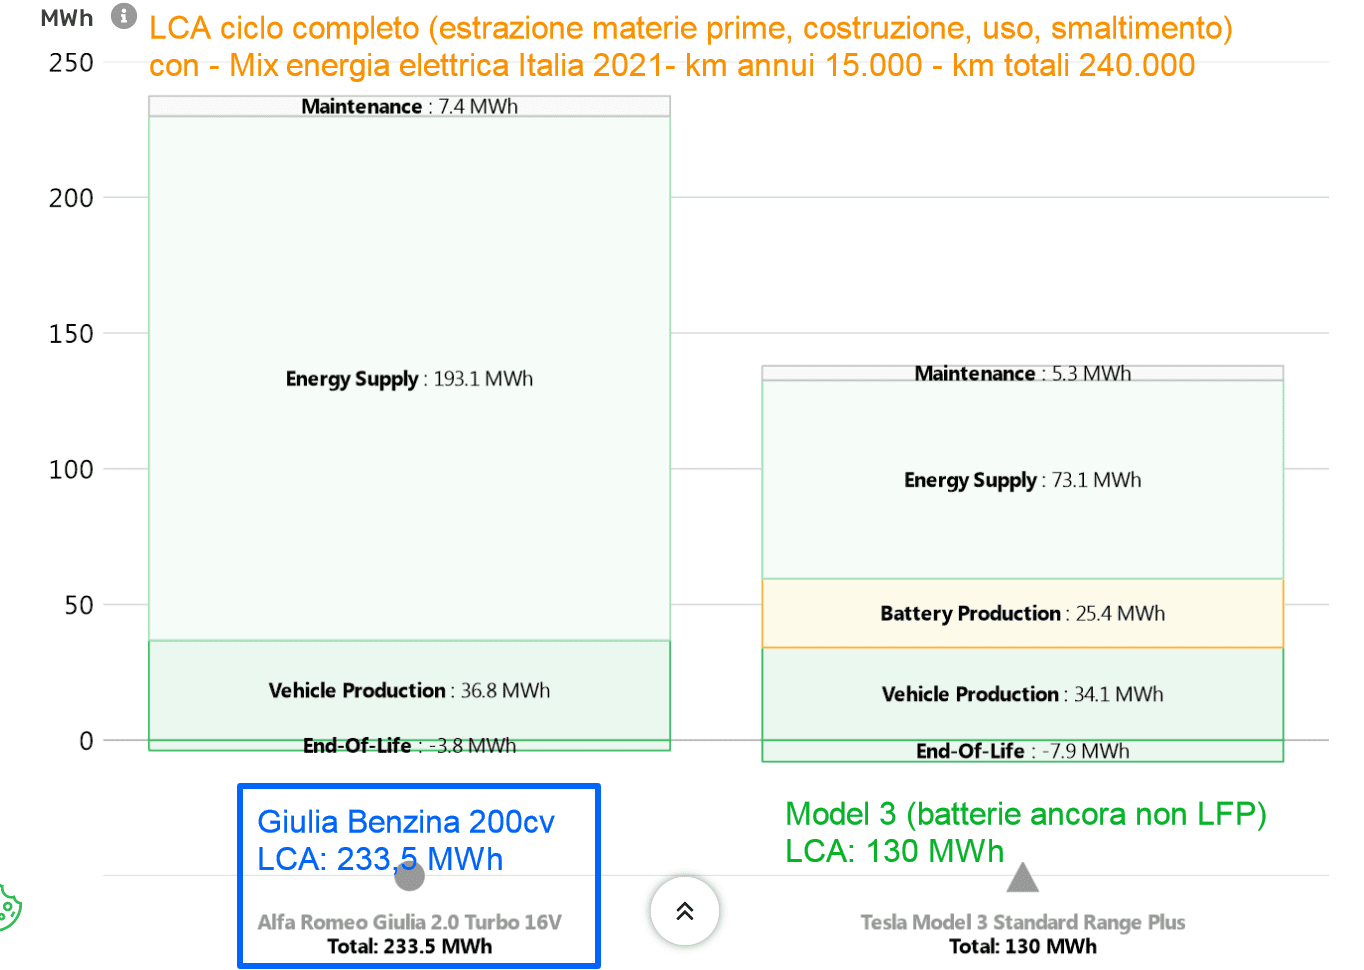Click Giulia's Energy Supply 193.1 MWh segment

(410, 378)
